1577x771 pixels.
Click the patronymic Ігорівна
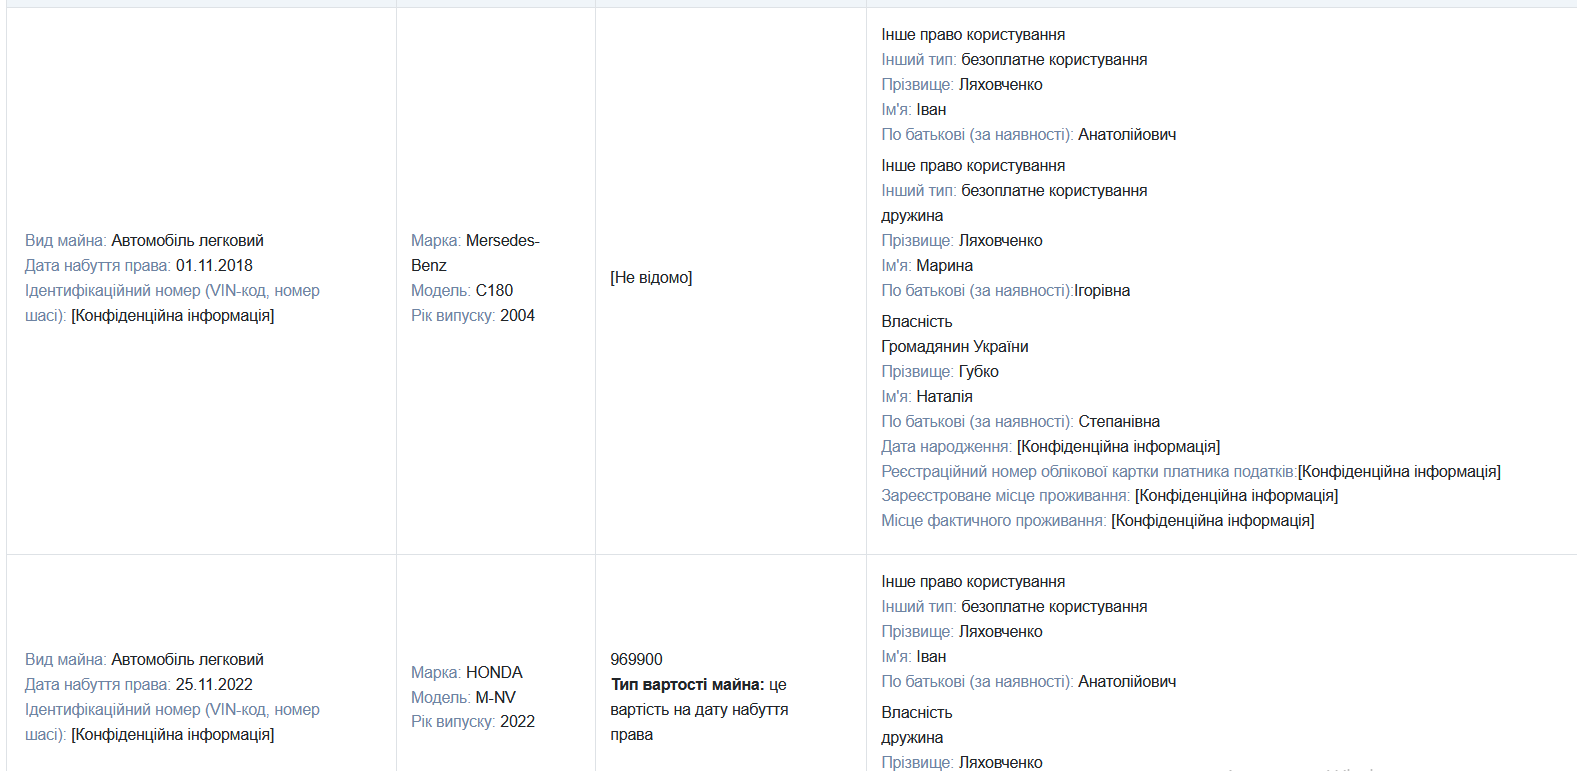point(1102,291)
